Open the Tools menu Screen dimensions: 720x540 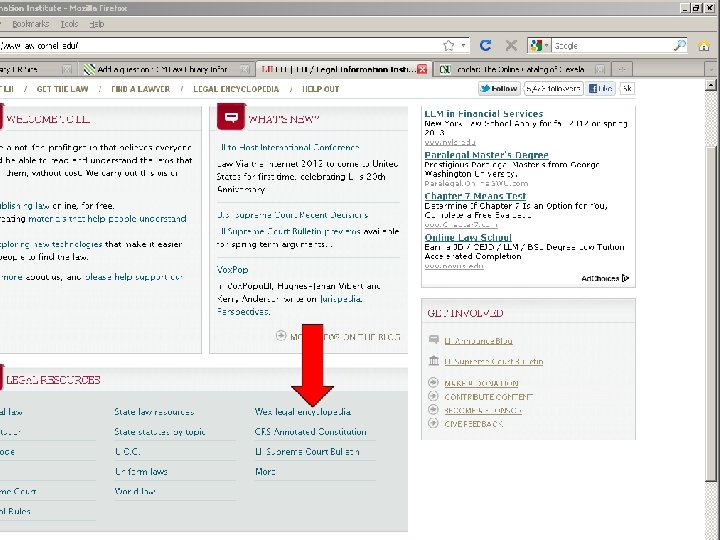pos(69,24)
